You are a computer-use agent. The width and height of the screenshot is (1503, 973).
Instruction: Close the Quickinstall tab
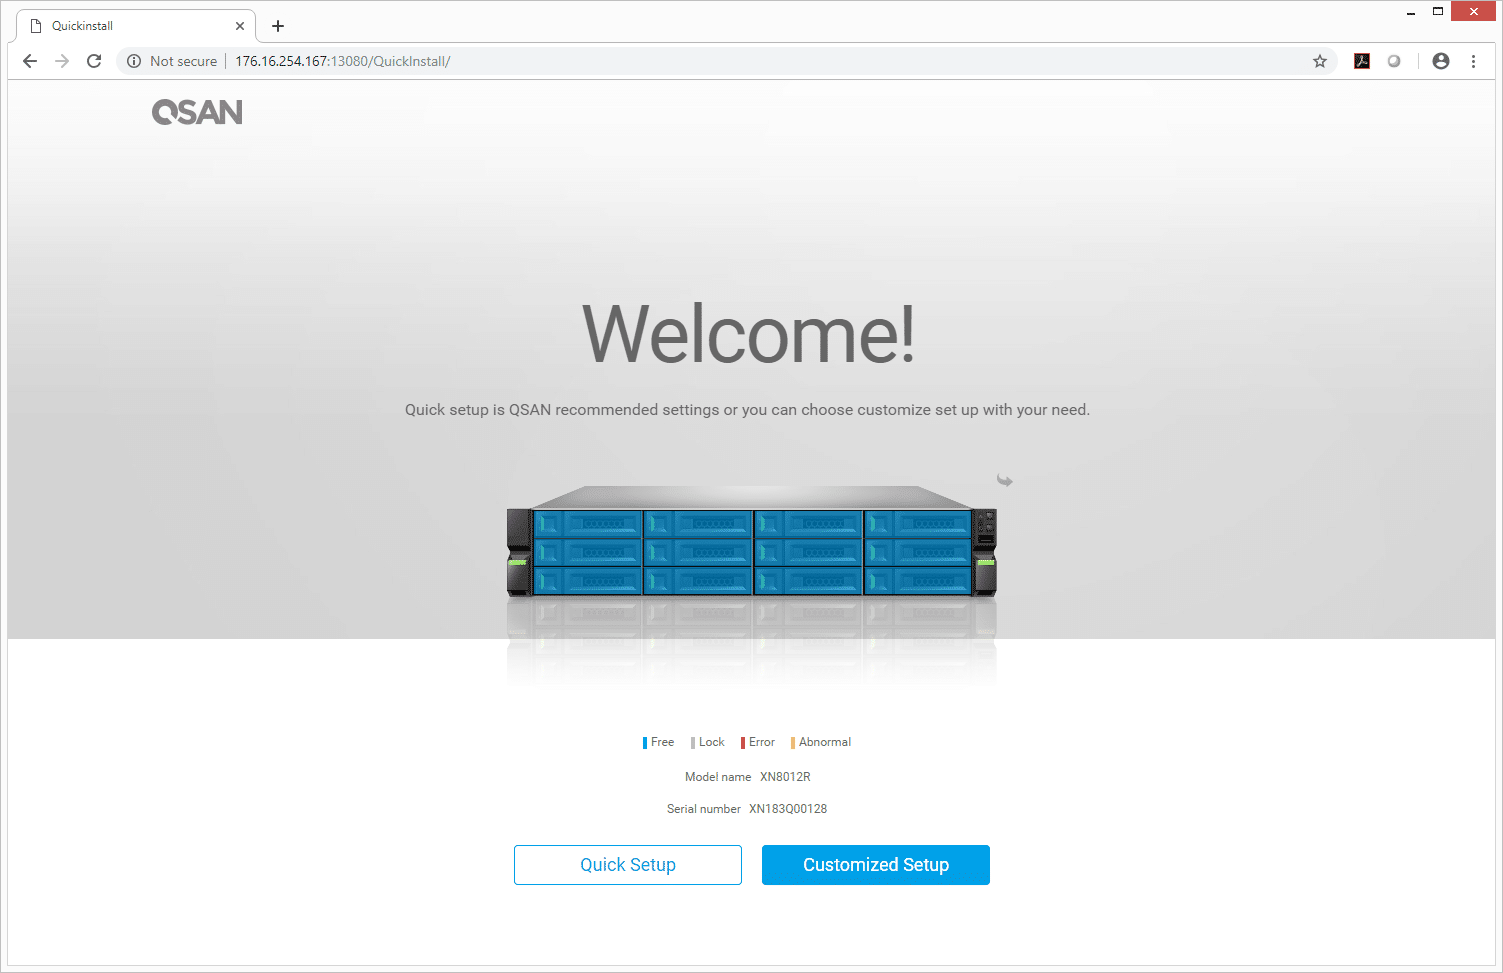(x=240, y=26)
